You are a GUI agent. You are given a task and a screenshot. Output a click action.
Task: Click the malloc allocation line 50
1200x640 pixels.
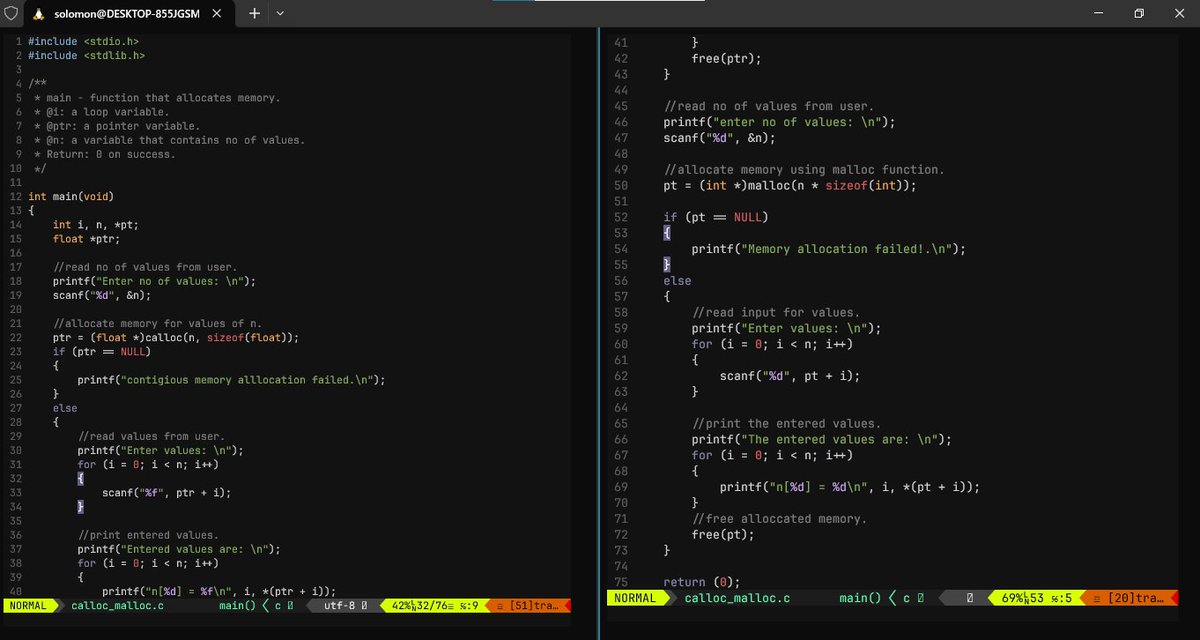790,186
